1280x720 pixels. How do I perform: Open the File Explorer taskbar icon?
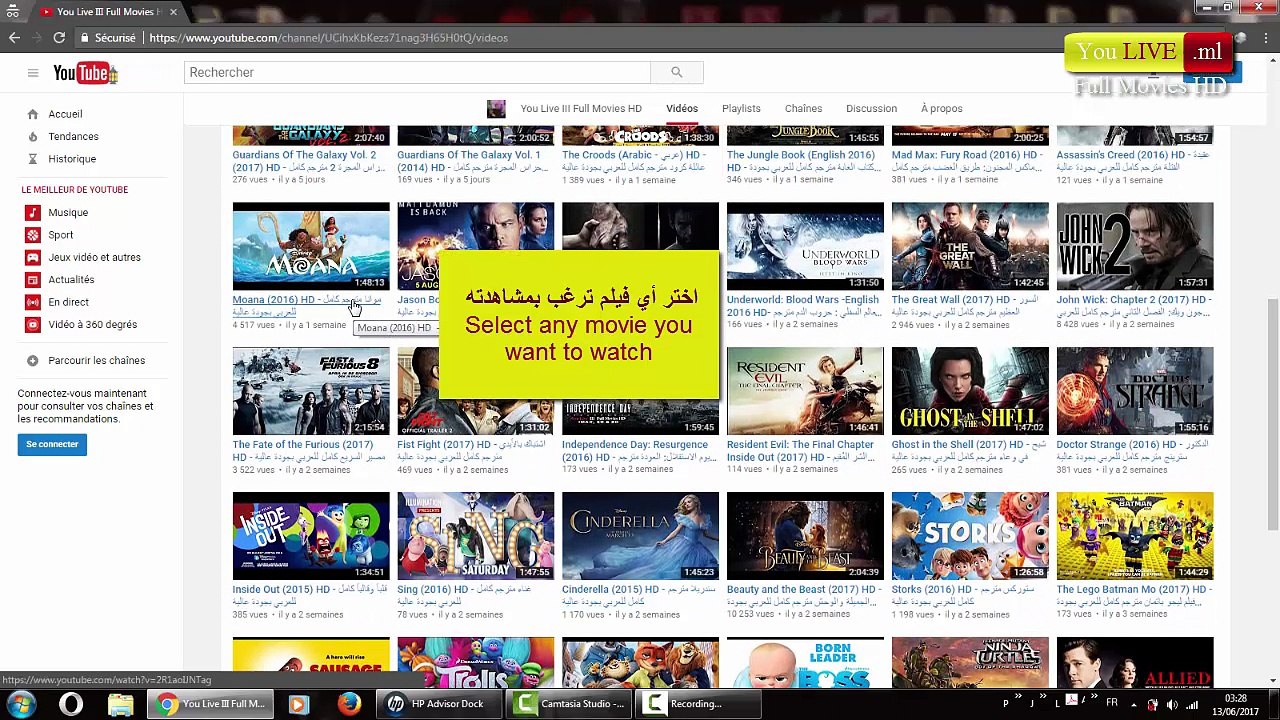[x=120, y=704]
